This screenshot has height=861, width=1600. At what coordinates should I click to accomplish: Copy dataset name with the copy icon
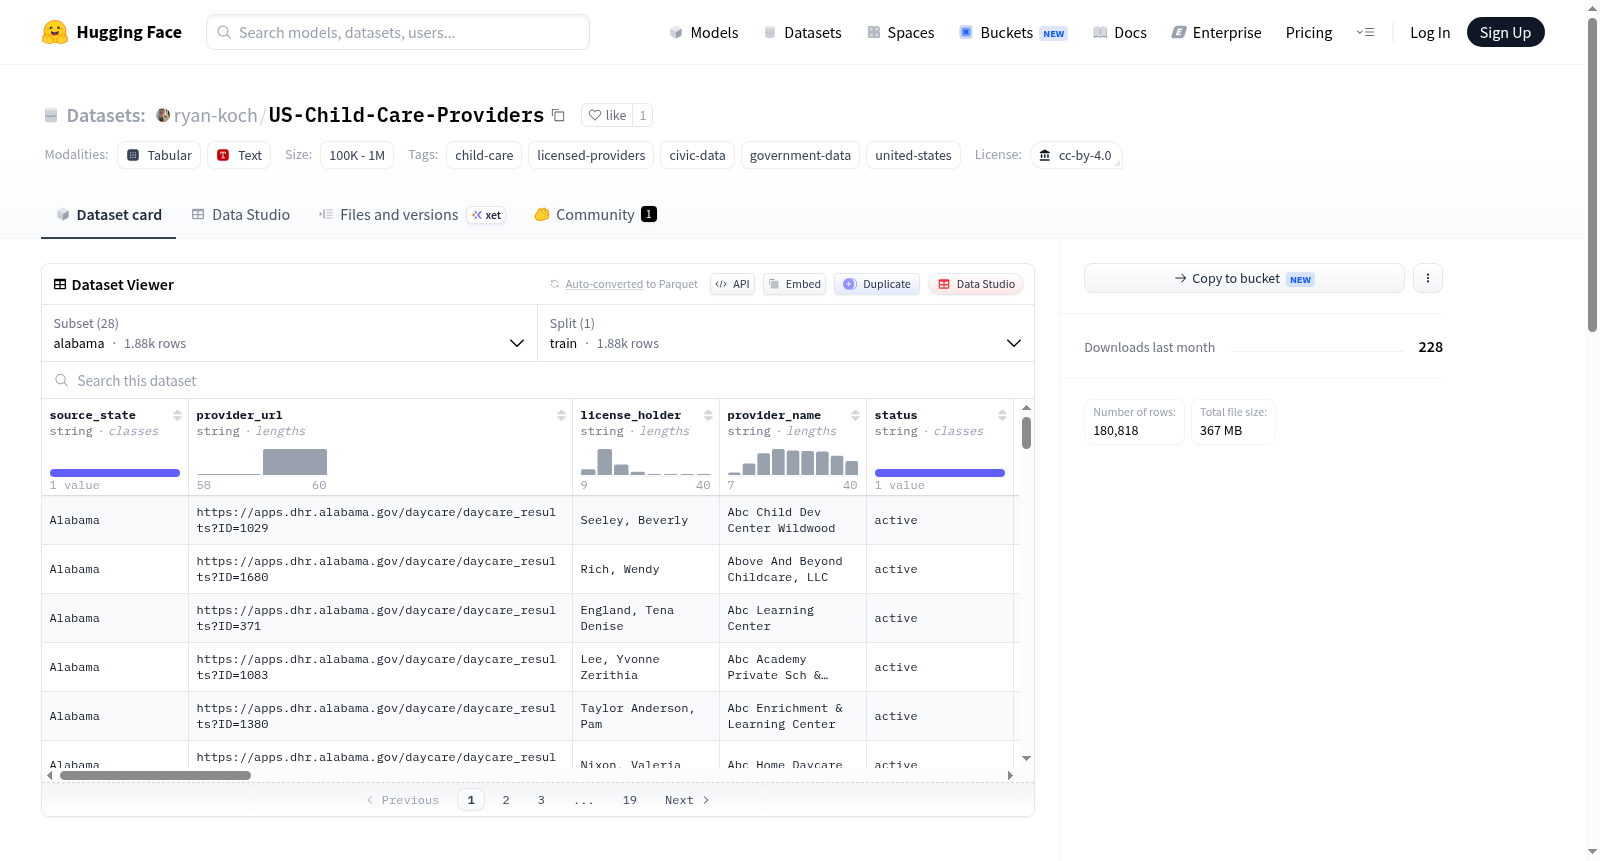558,115
